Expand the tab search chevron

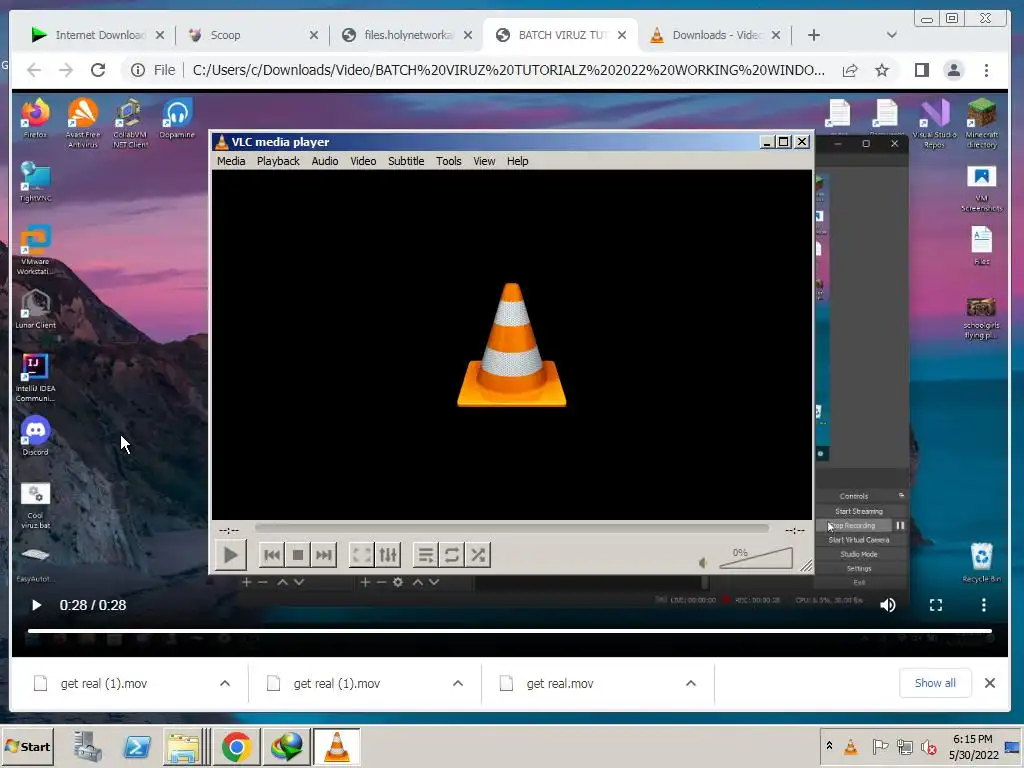(891, 35)
